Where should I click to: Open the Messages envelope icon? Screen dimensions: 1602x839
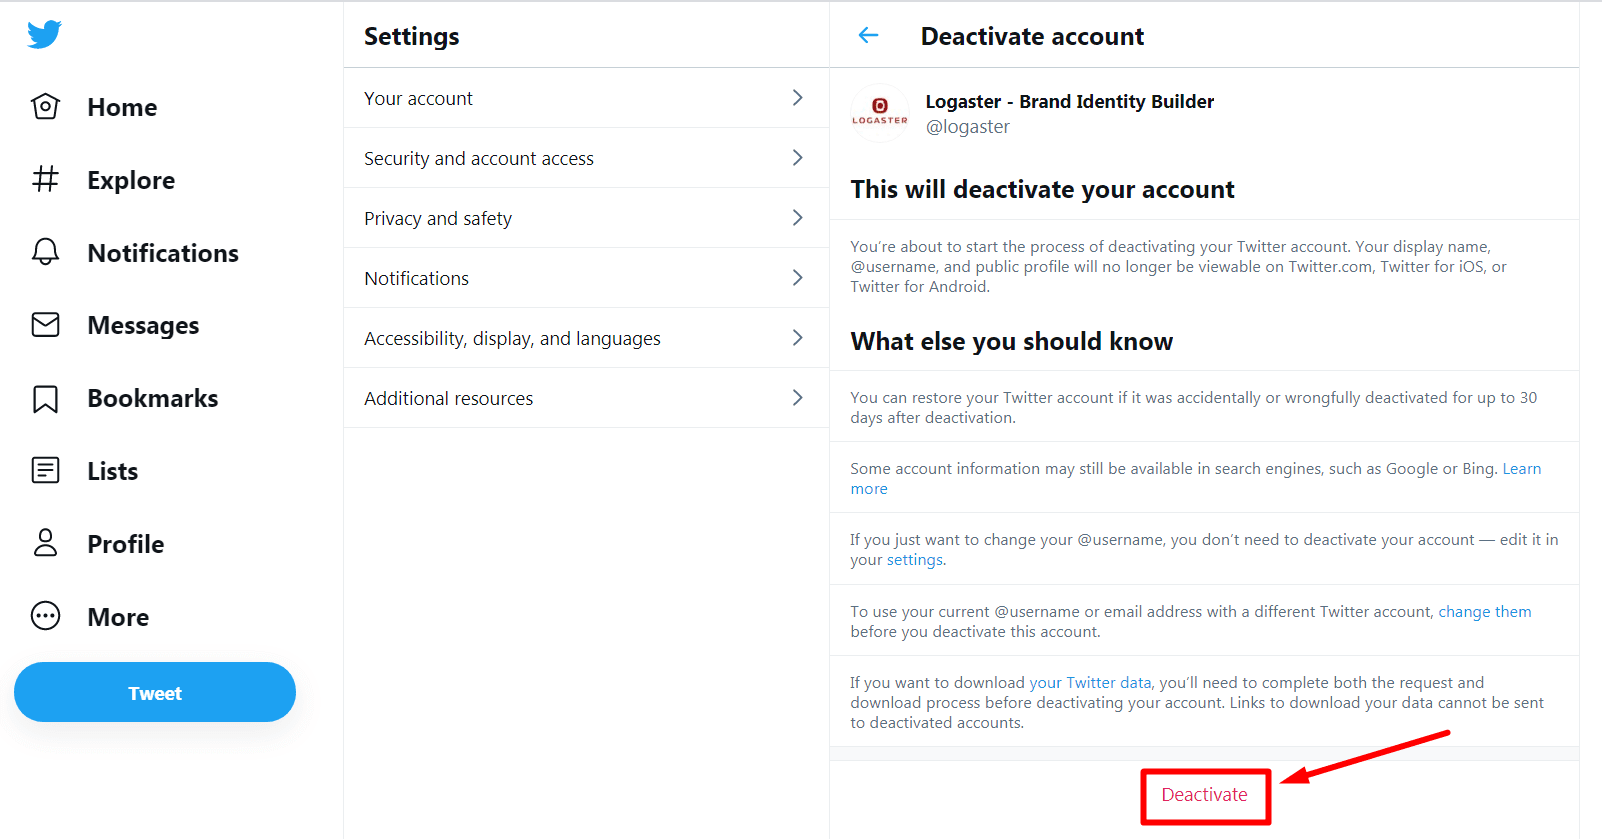coord(46,325)
